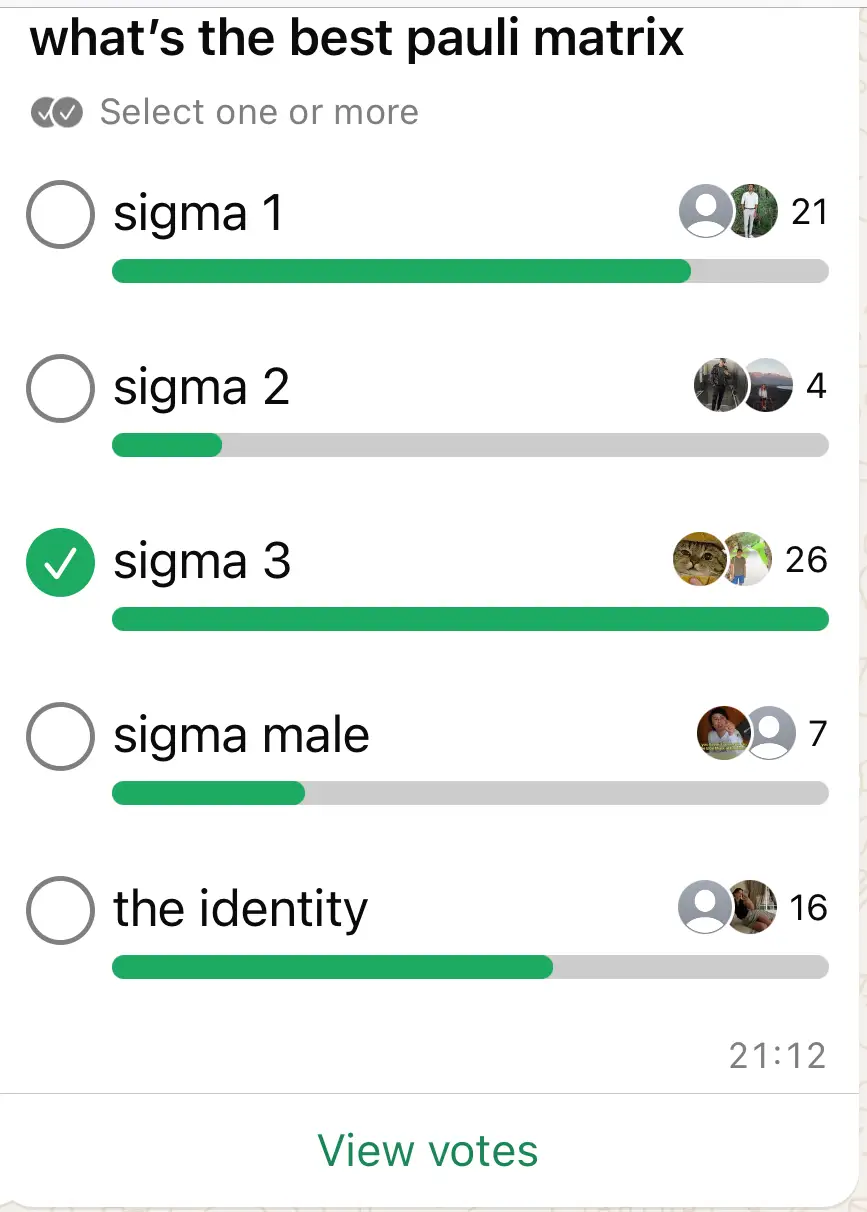Select the sigma 1 radio option
This screenshot has height=1212, width=867.
tap(60, 213)
